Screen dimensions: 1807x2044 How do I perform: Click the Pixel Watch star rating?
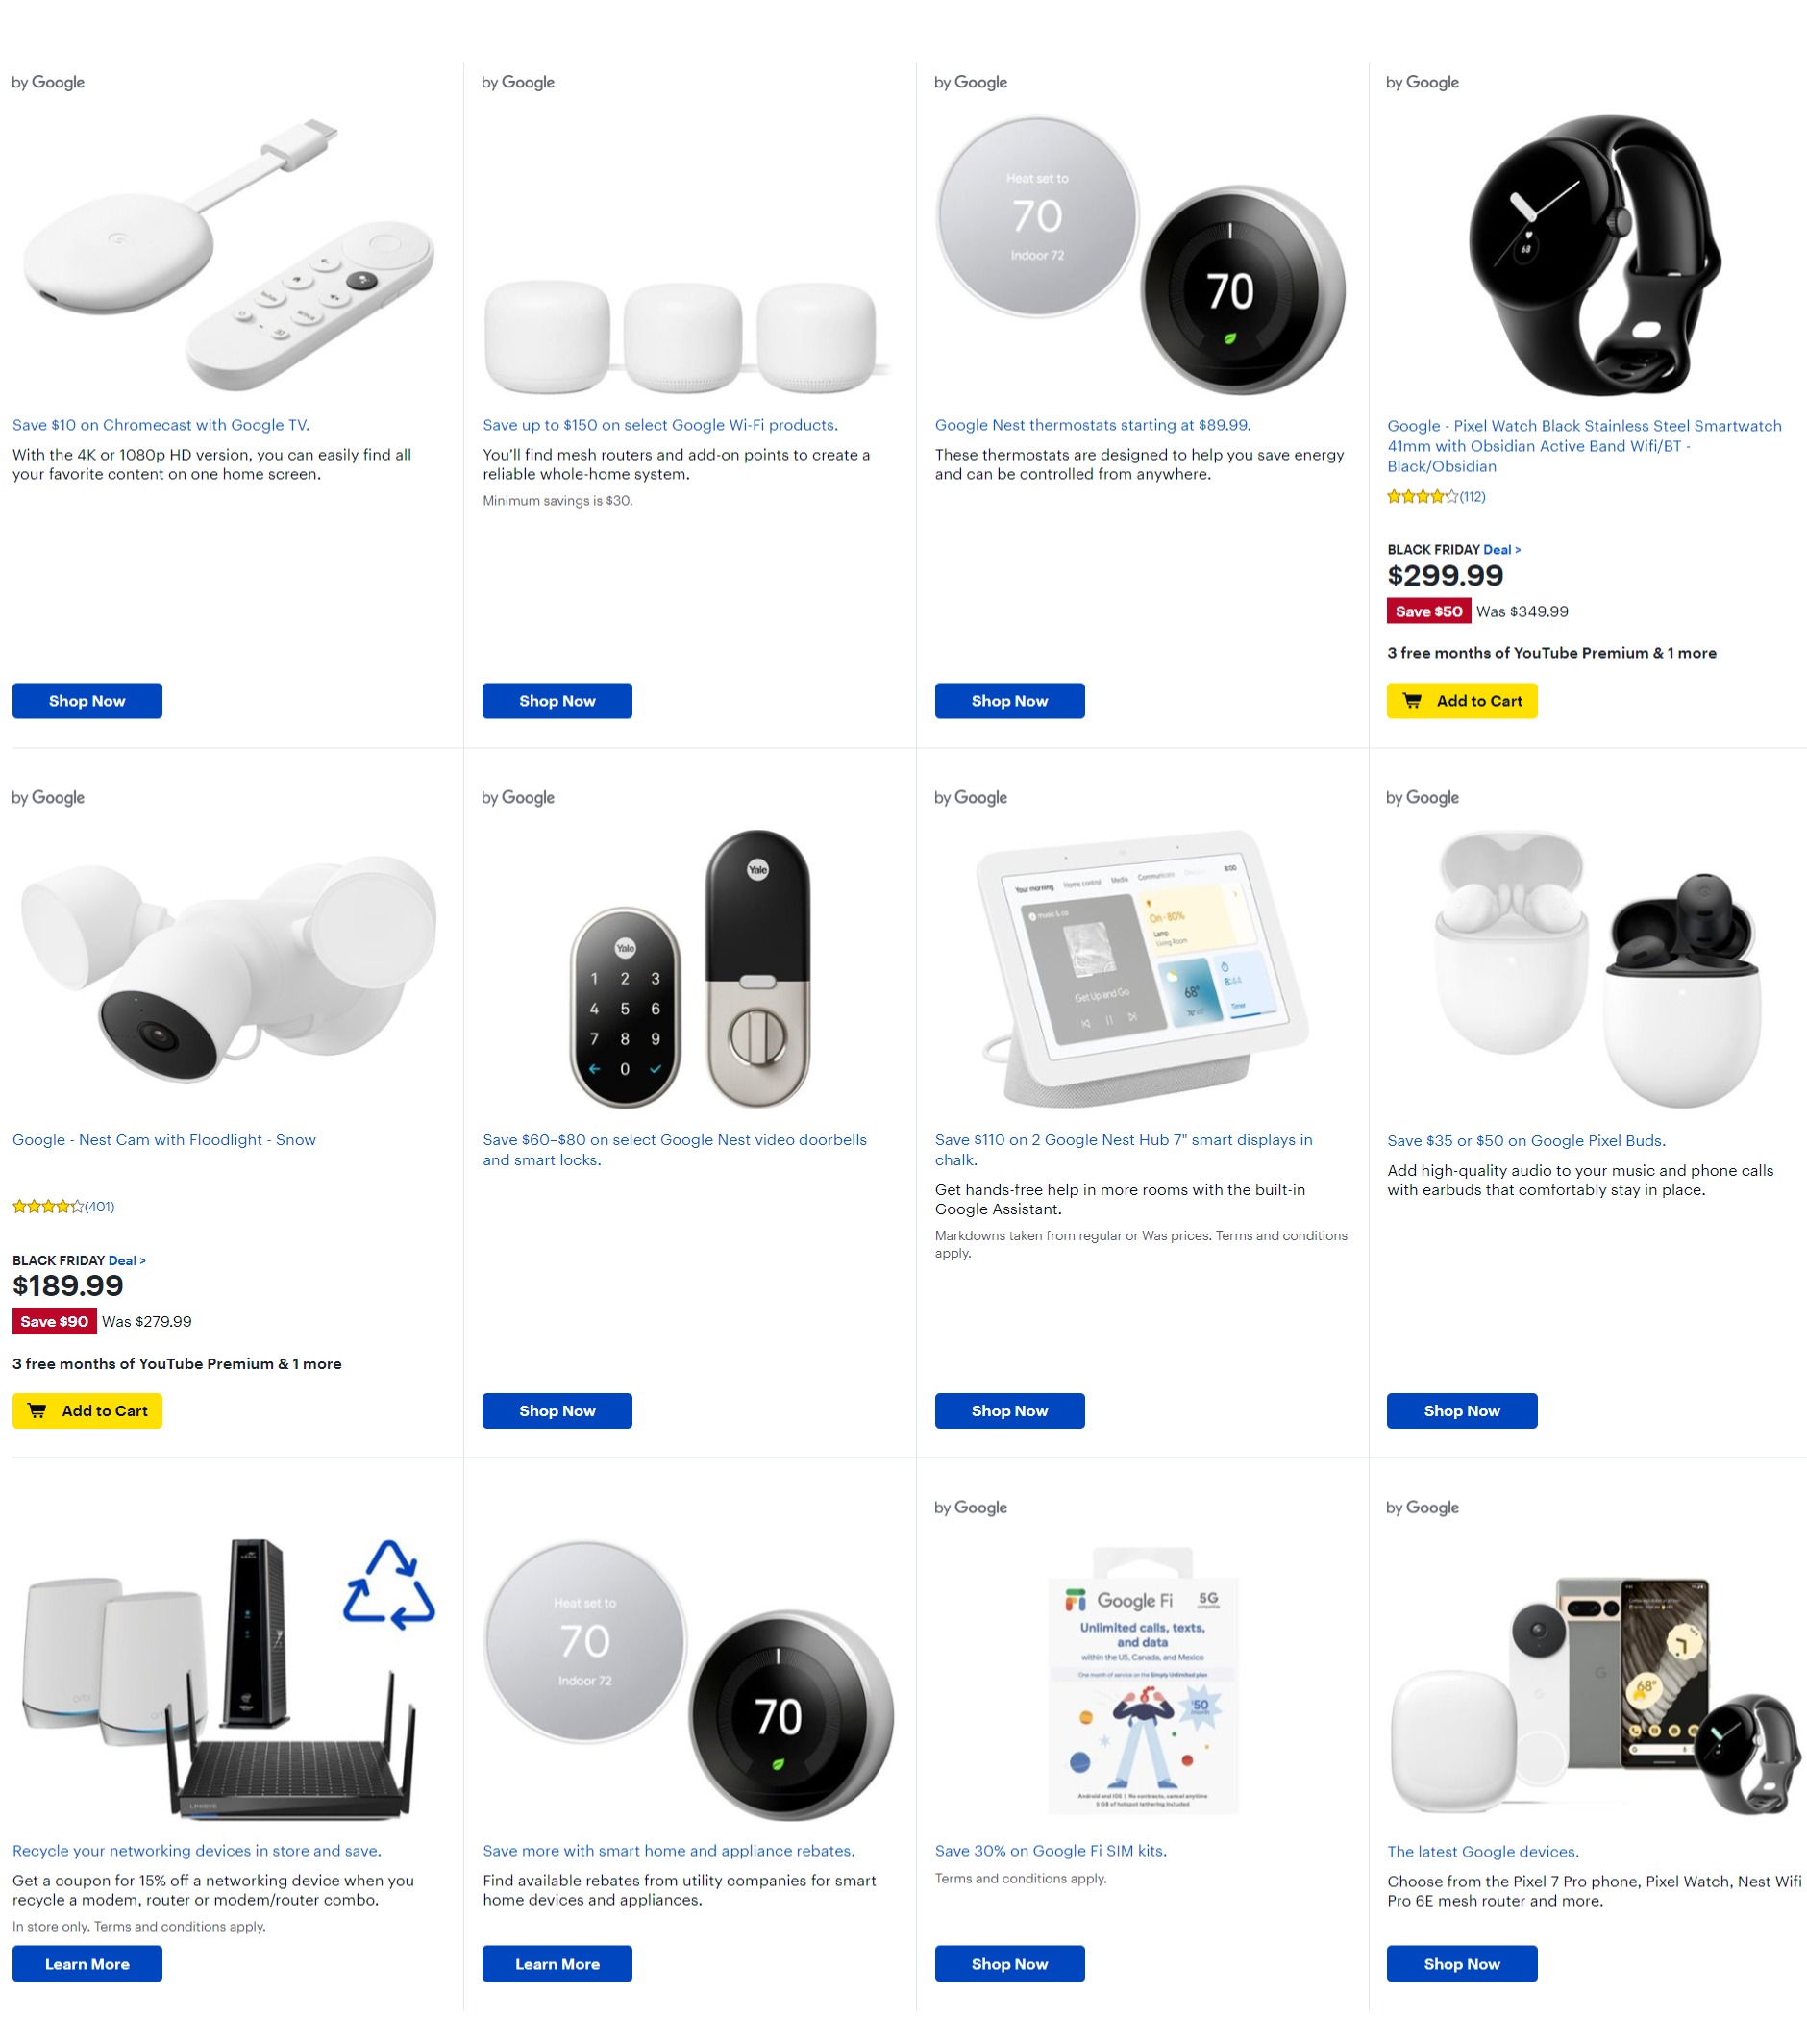point(1436,497)
